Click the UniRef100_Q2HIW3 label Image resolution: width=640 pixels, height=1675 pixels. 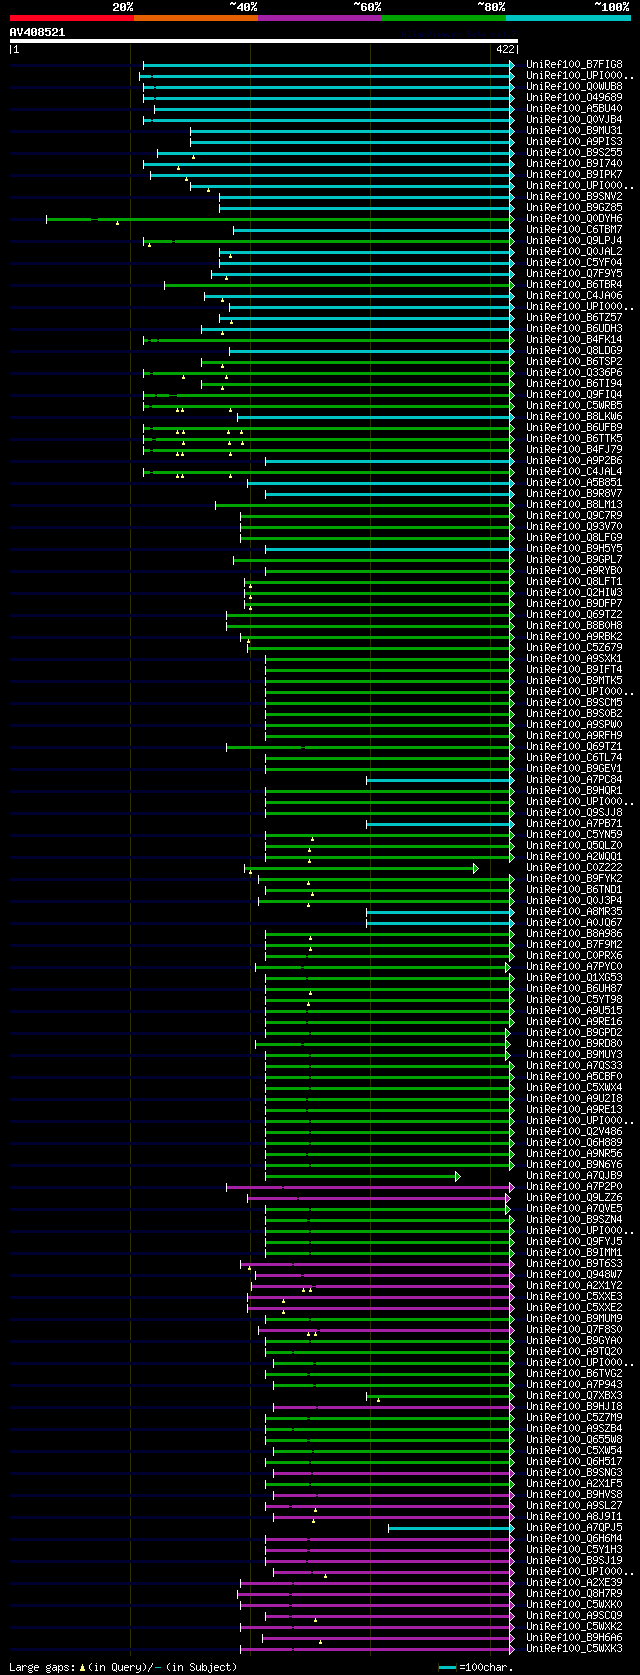click(x=574, y=593)
